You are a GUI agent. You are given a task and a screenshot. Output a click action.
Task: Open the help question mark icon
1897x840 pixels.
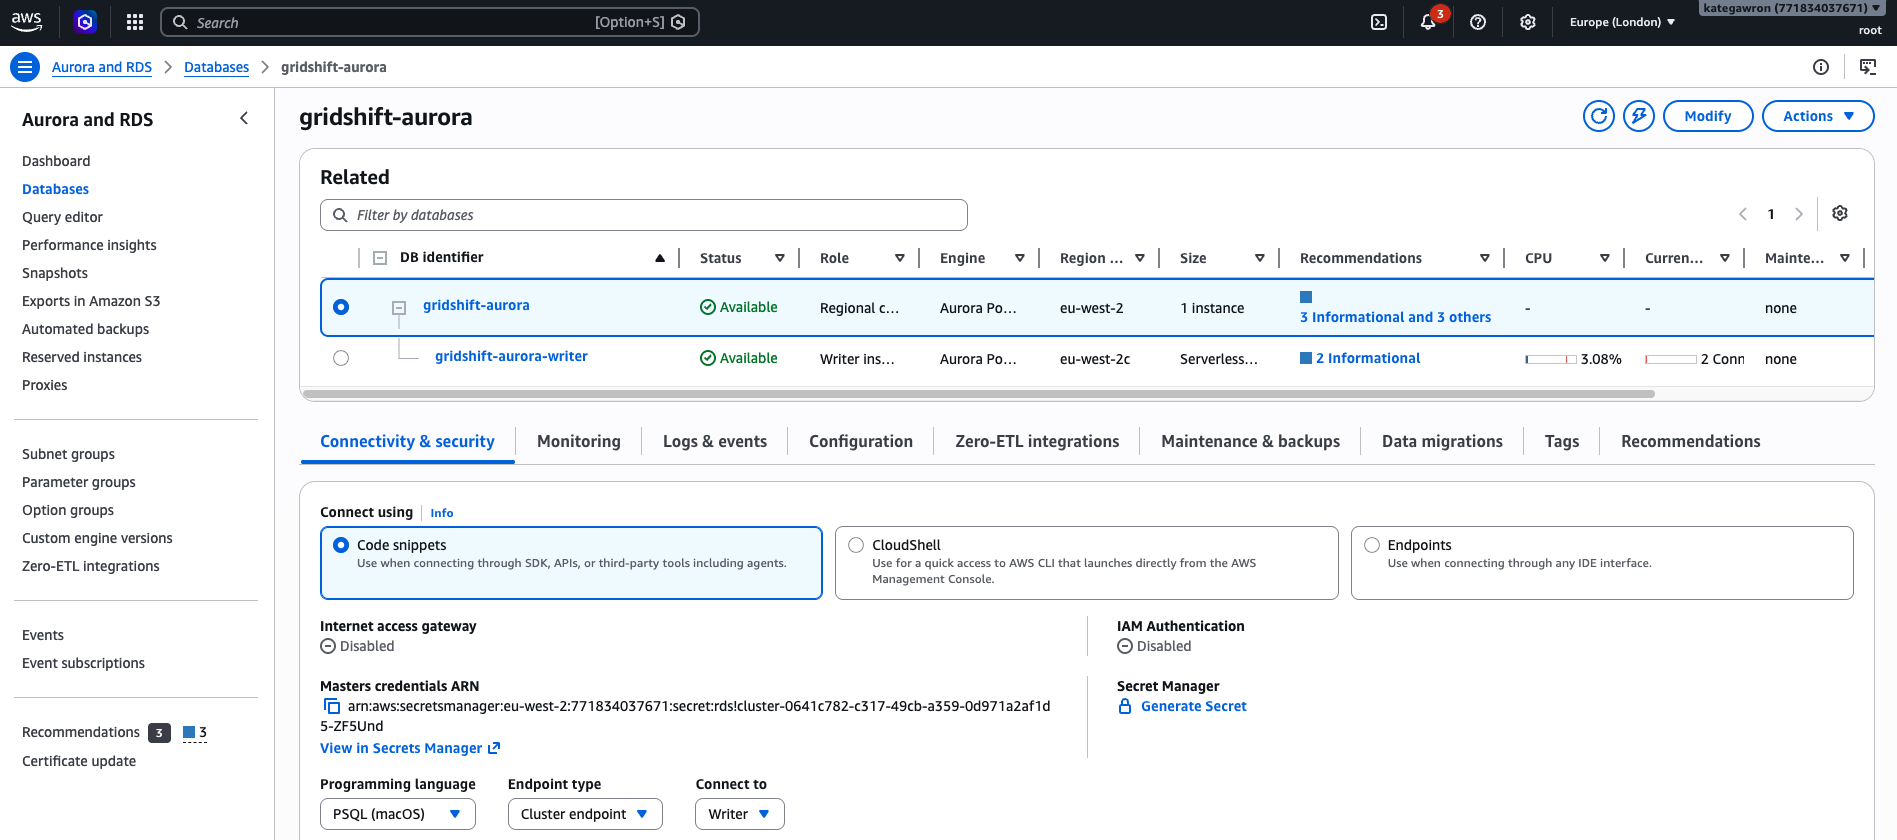1478,22
